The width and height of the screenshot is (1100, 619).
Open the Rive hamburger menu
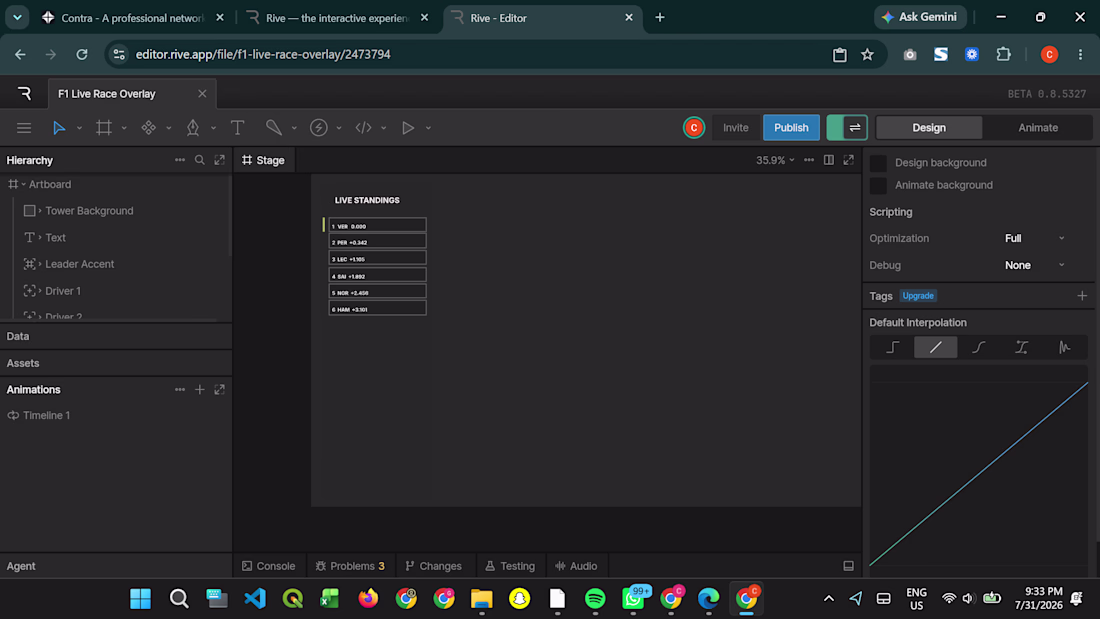(24, 128)
